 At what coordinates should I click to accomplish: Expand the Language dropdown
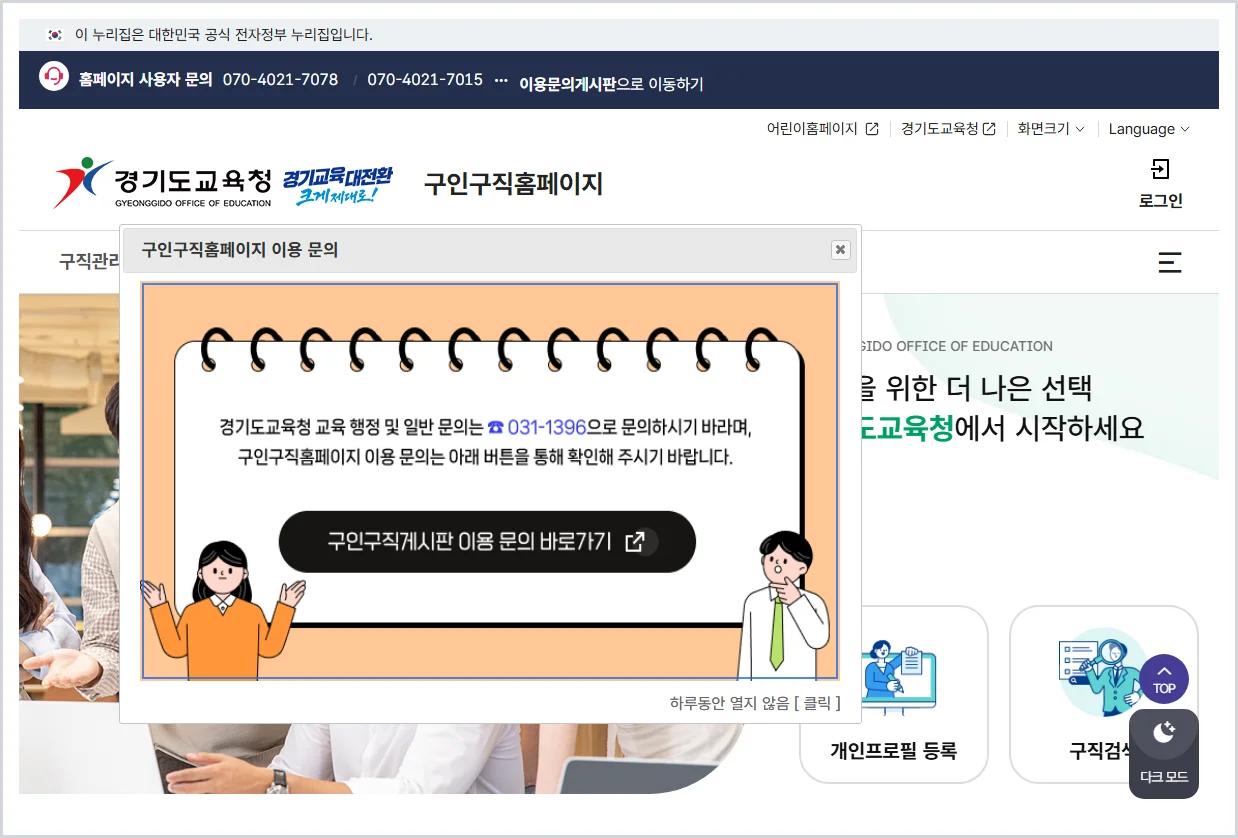pos(1149,129)
